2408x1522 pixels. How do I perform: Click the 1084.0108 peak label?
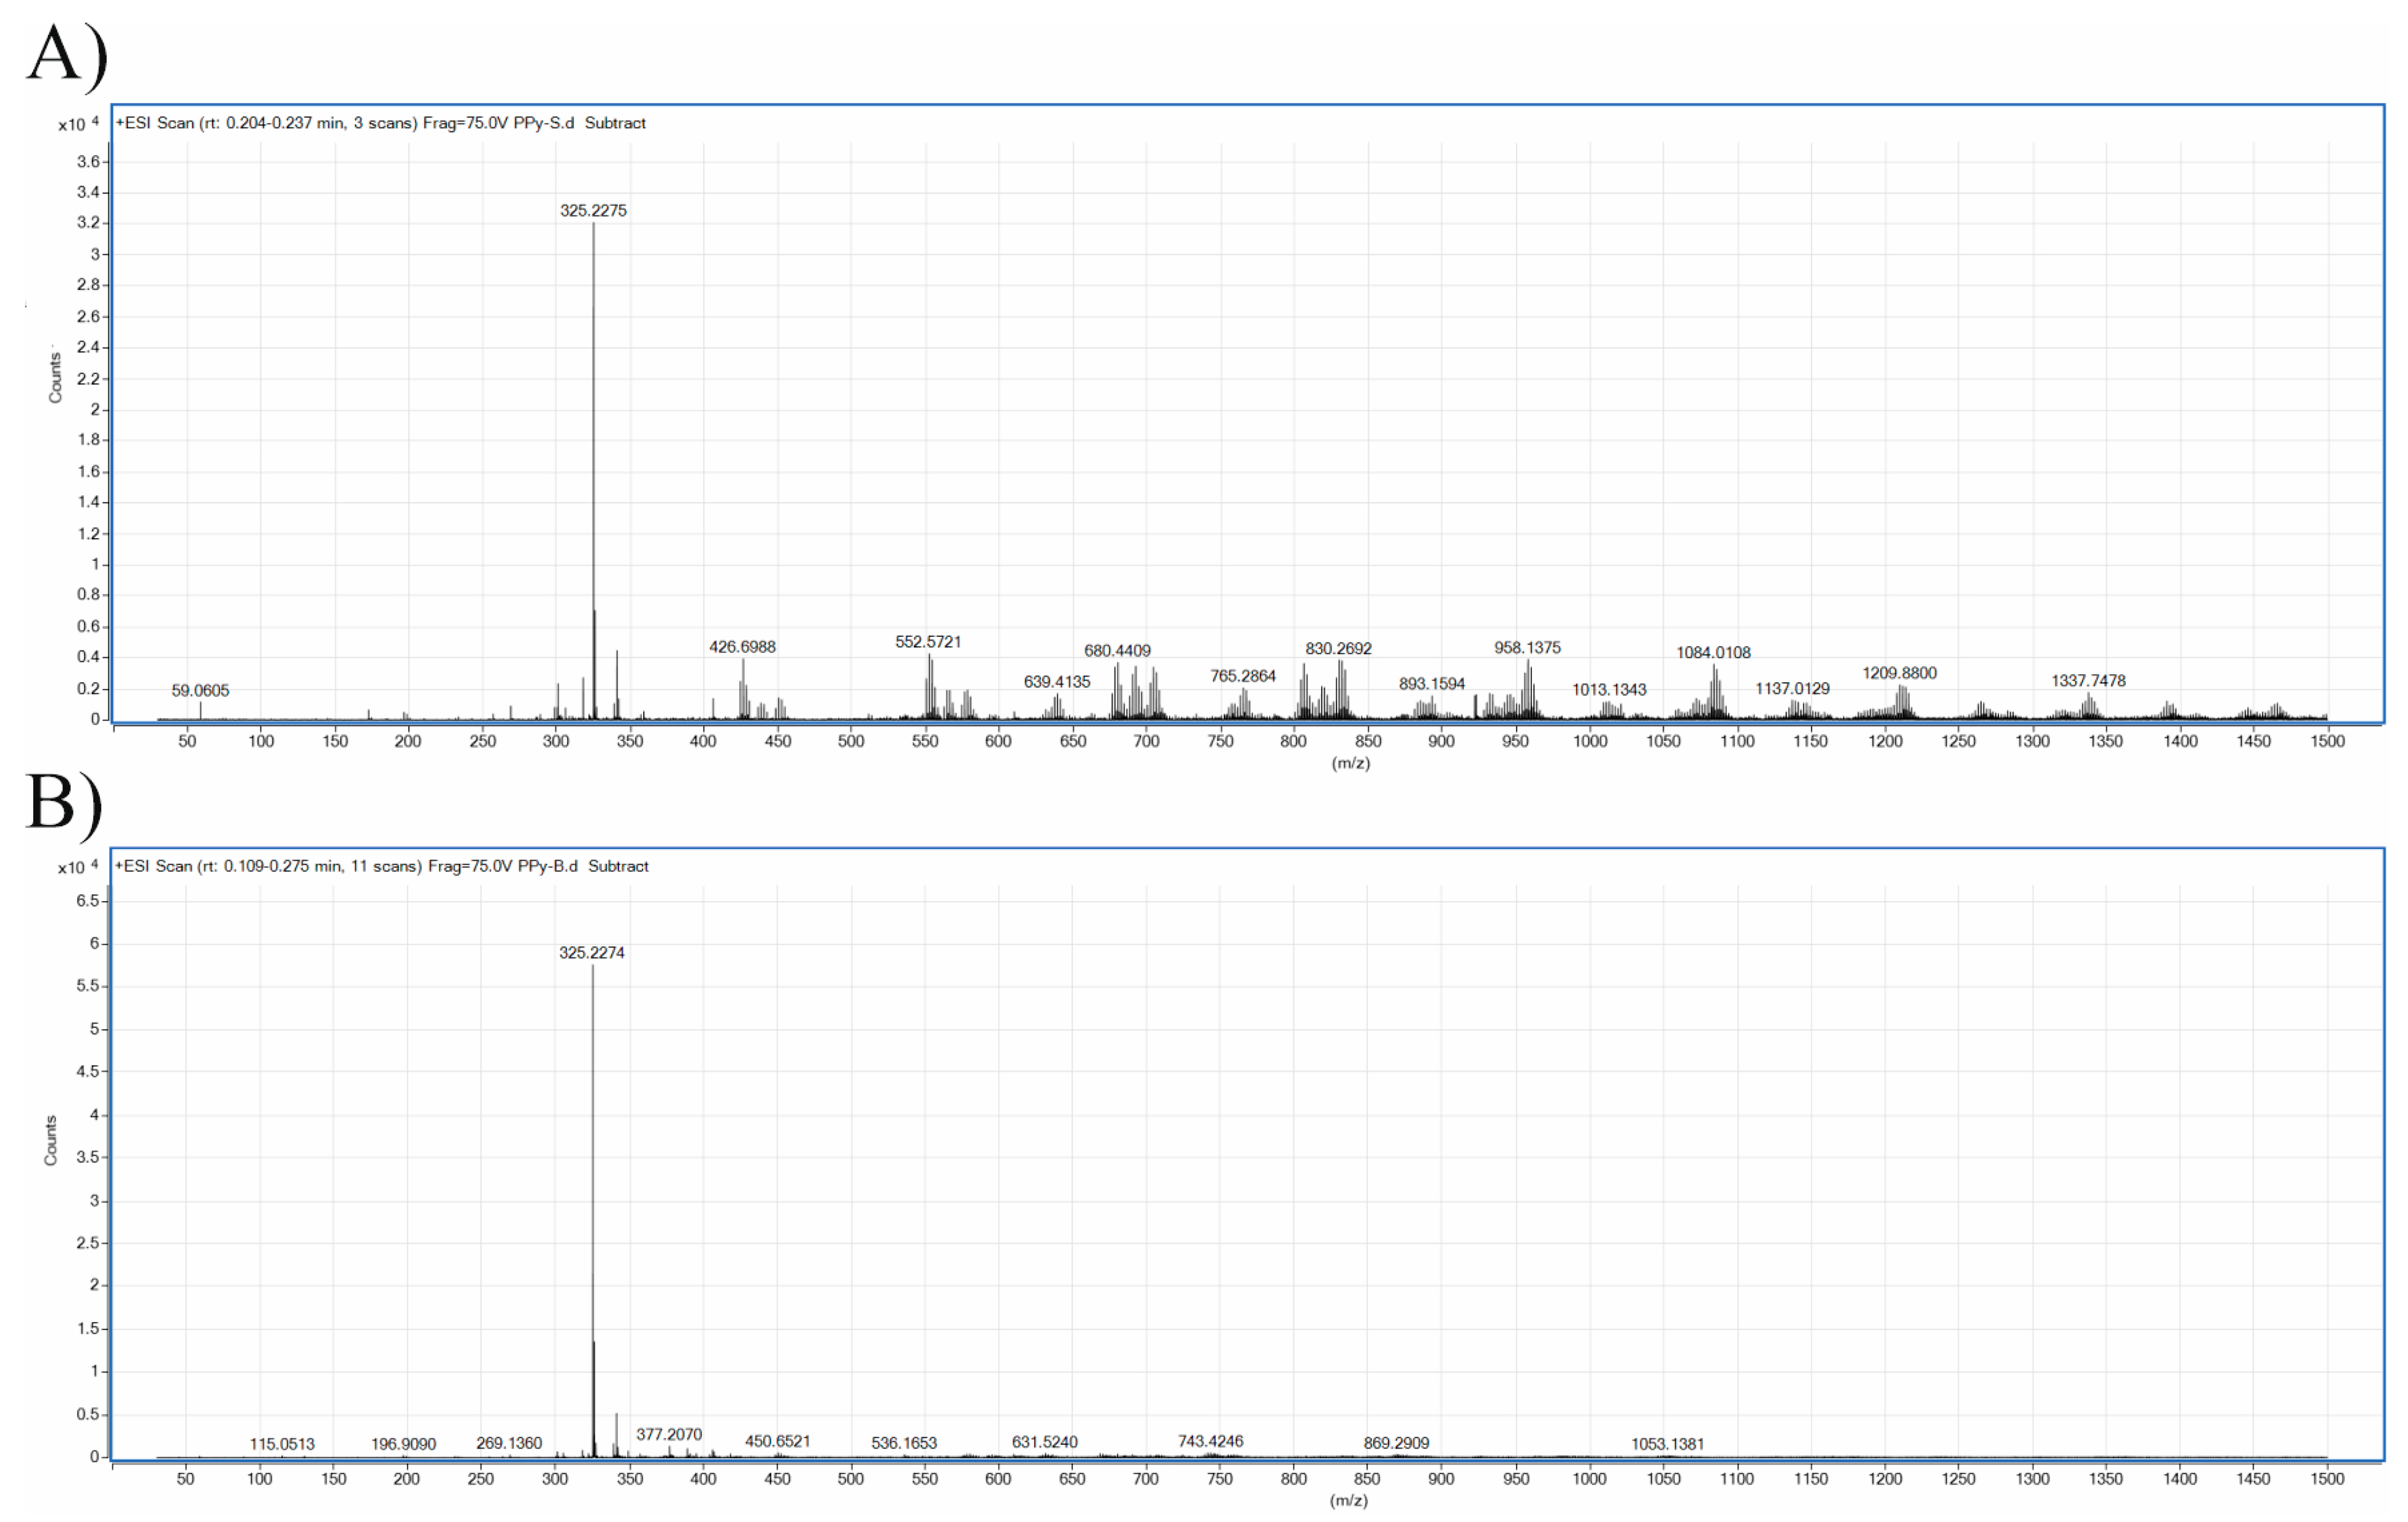1713,652
